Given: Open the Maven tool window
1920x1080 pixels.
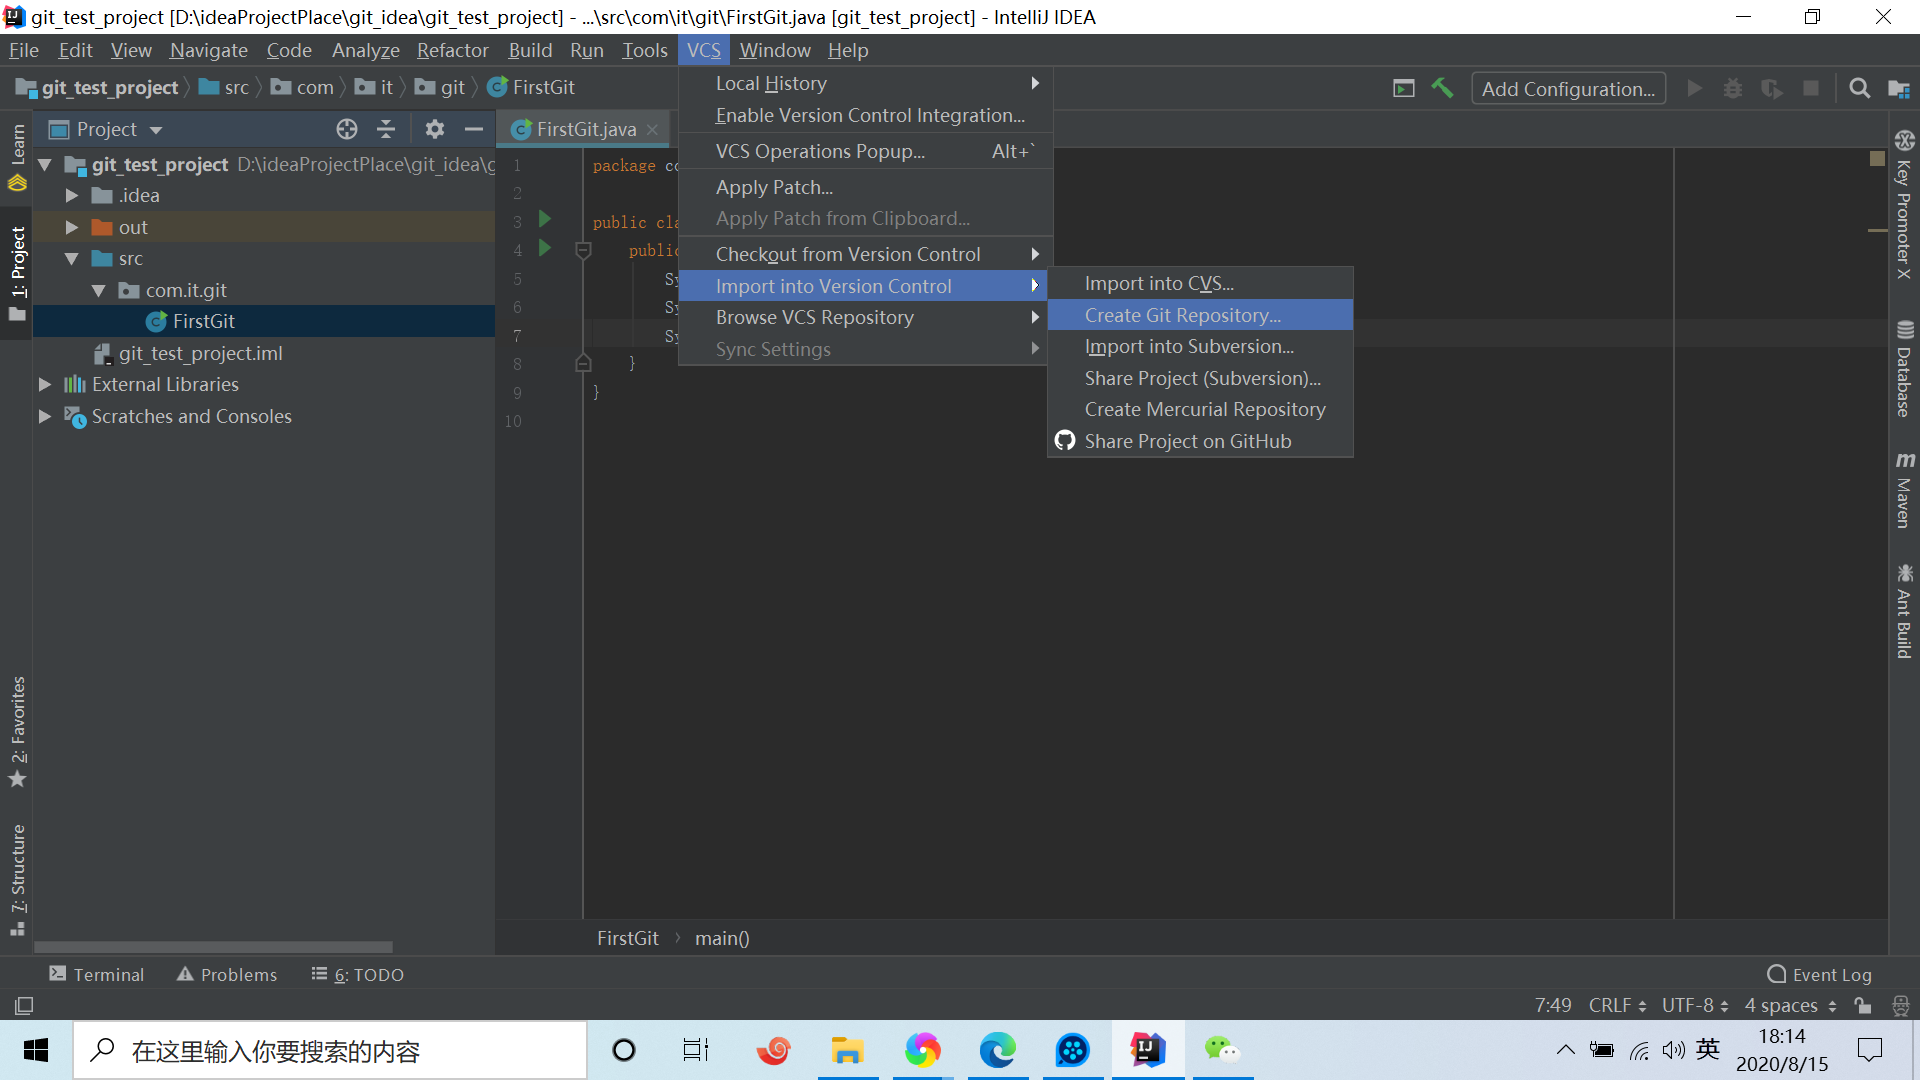Looking at the screenshot, I should [x=1904, y=490].
